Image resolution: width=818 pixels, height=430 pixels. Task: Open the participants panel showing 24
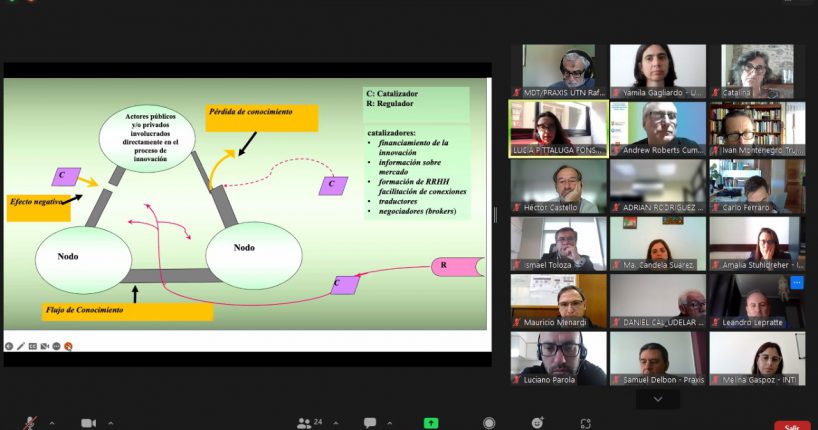(x=304, y=423)
